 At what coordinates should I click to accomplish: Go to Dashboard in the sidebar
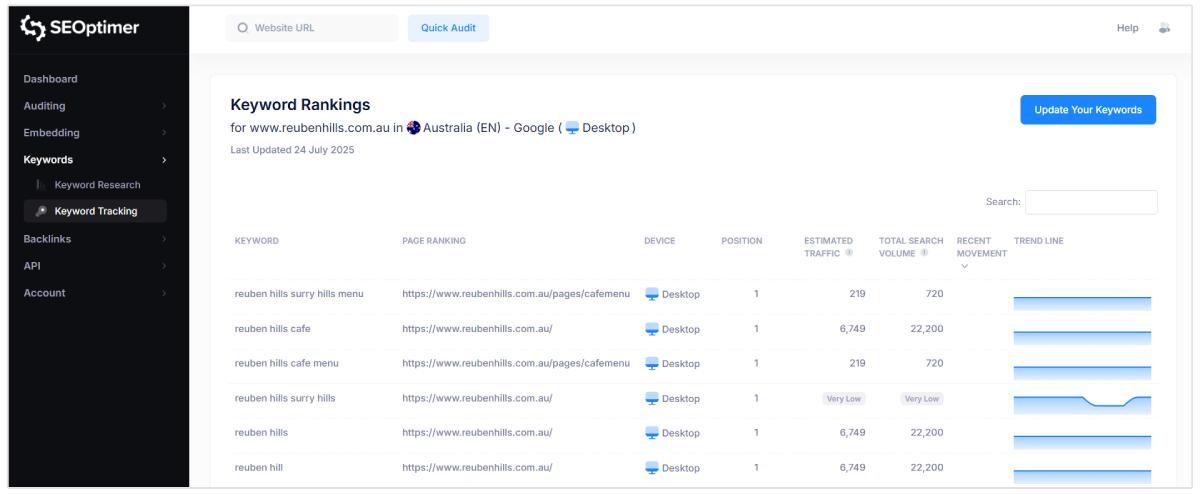point(50,79)
